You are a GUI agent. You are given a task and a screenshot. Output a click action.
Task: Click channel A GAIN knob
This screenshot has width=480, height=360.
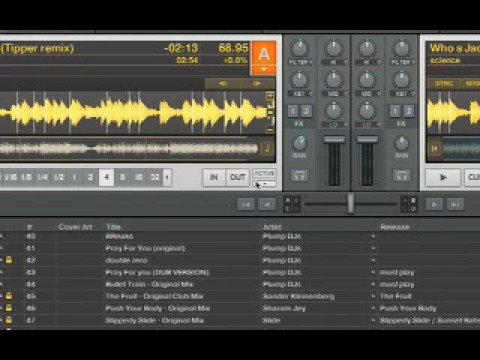pyautogui.click(x=300, y=143)
